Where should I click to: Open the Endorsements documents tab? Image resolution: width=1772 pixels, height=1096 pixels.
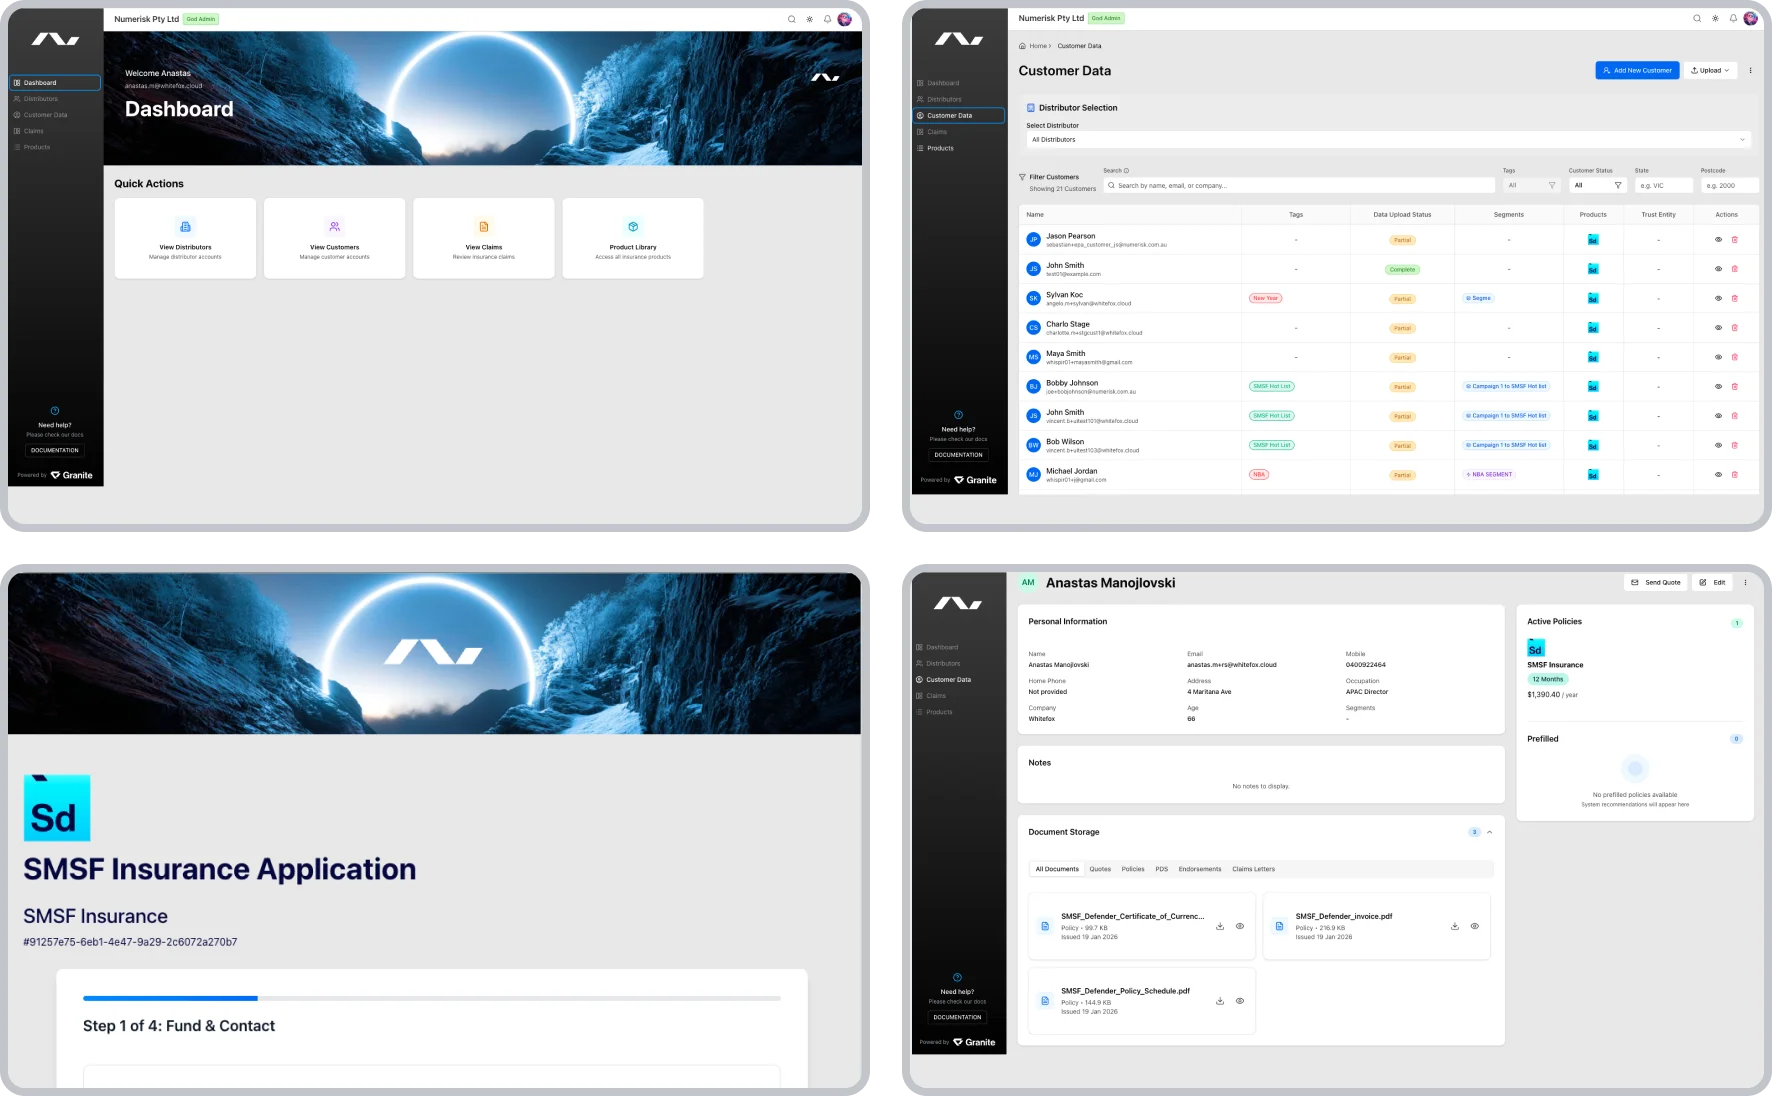tap(1199, 869)
